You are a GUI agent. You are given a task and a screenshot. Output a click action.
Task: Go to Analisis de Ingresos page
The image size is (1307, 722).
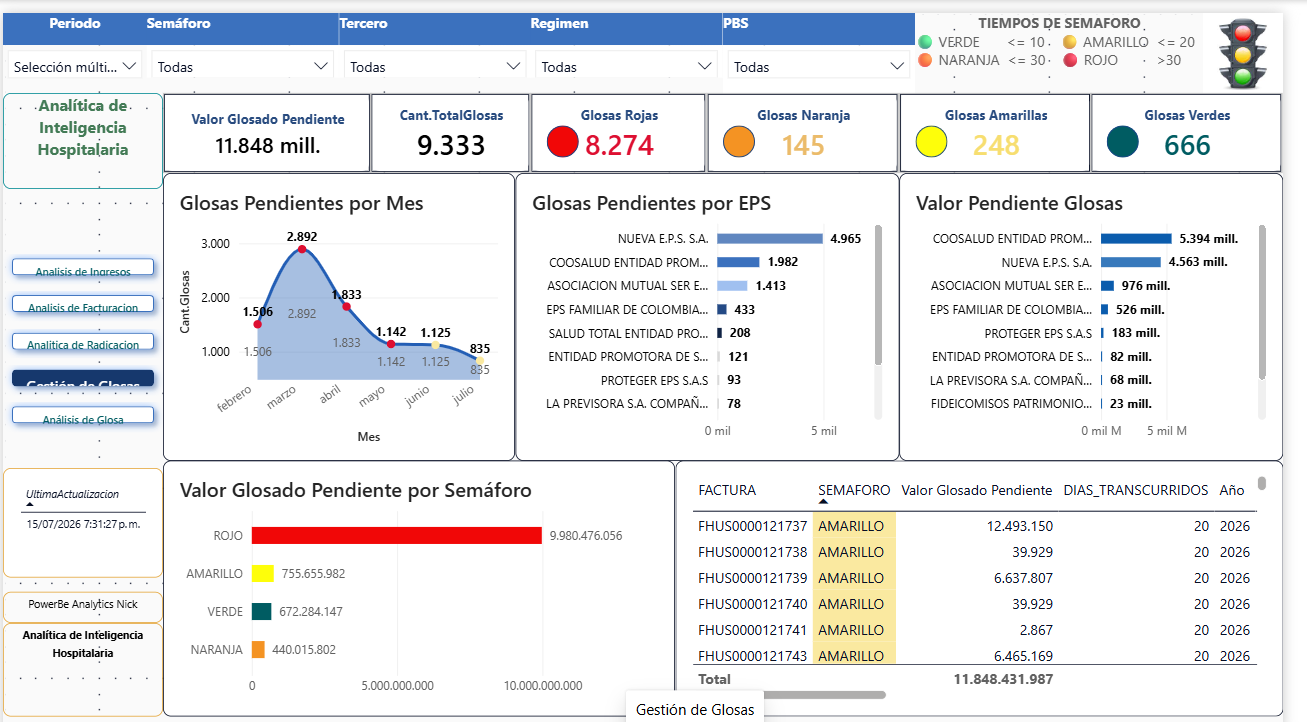(83, 268)
